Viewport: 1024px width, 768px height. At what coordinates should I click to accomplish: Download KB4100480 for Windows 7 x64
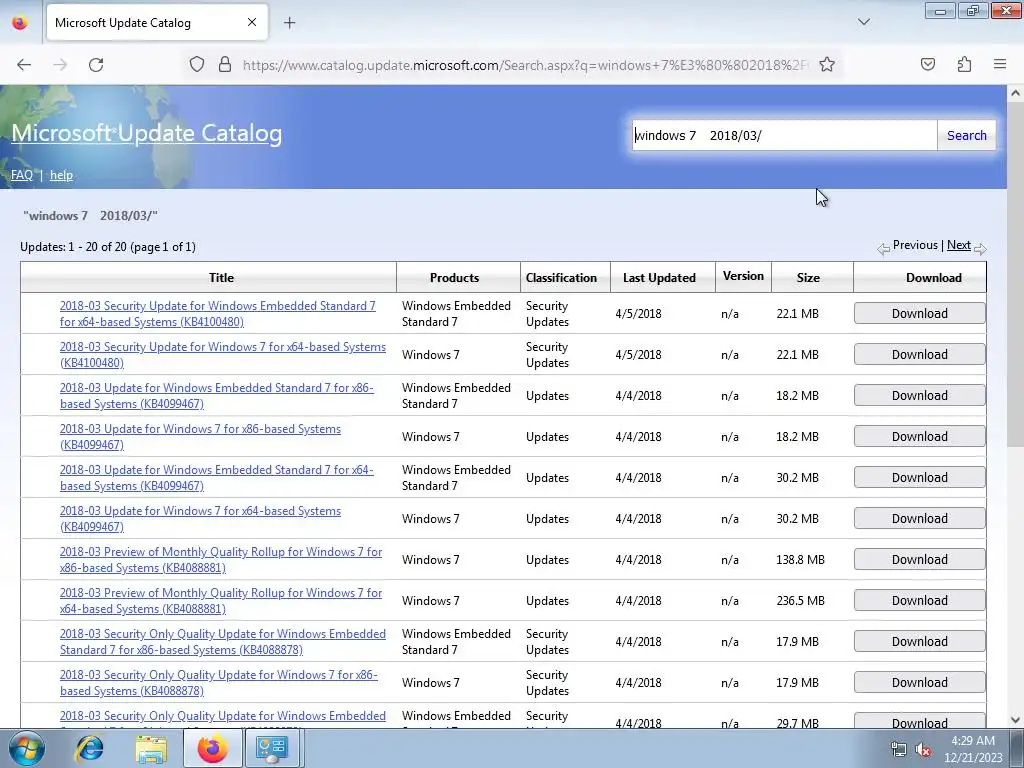coord(920,355)
